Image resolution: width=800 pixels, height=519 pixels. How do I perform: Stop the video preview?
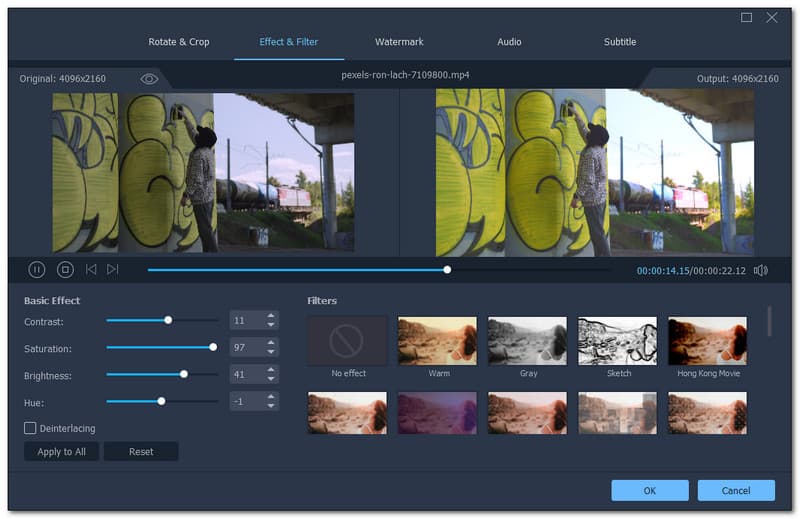pos(65,269)
